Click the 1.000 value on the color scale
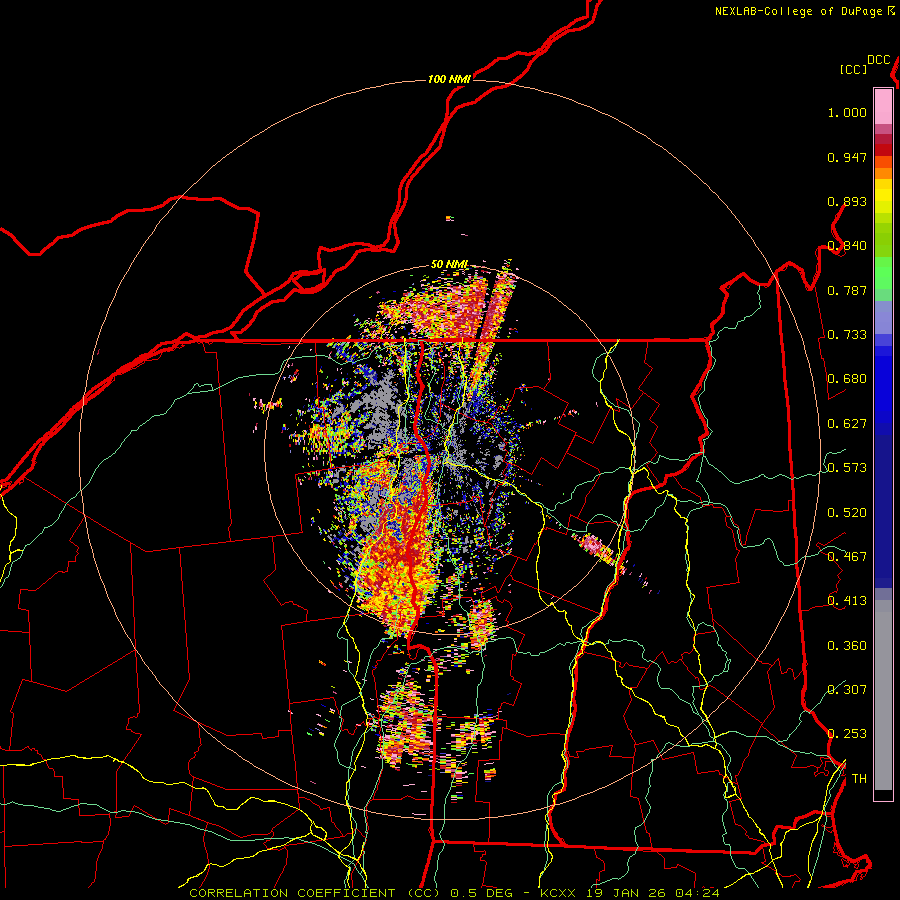The height and width of the screenshot is (900, 900). 847,113
